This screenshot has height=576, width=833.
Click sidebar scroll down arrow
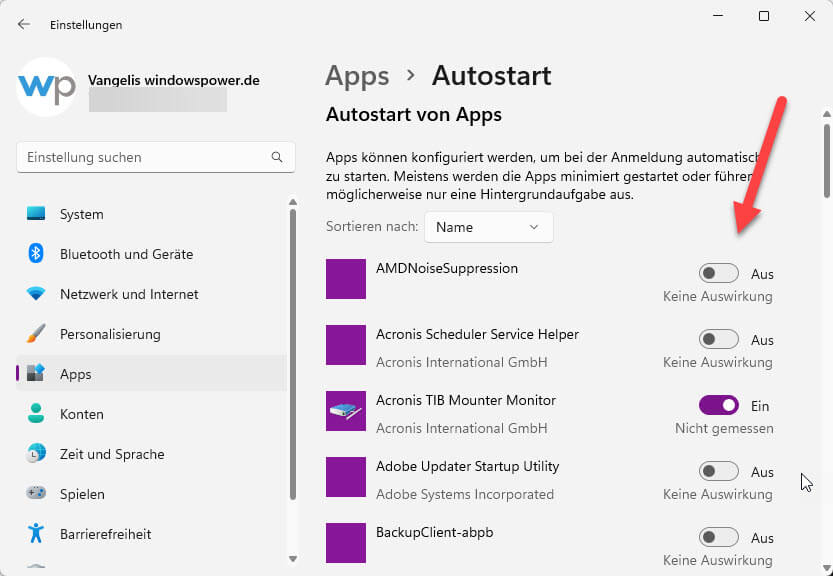(x=293, y=558)
